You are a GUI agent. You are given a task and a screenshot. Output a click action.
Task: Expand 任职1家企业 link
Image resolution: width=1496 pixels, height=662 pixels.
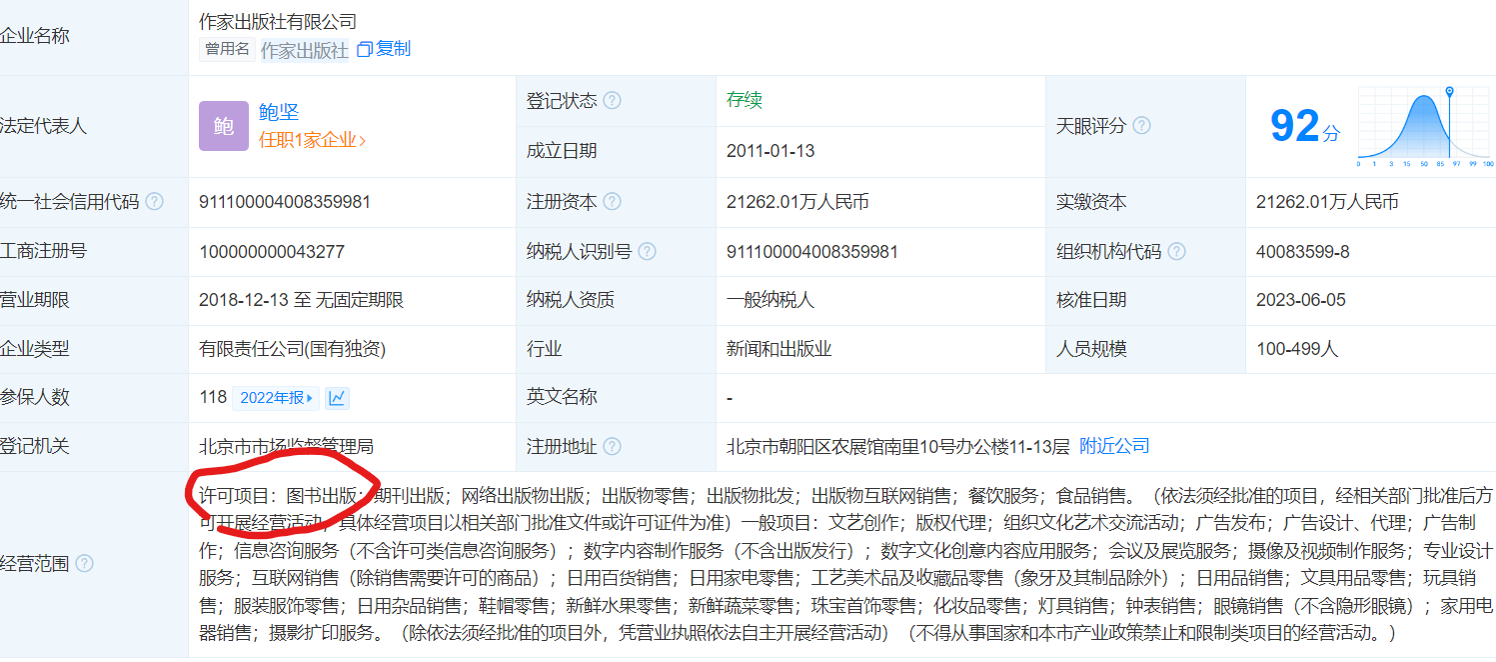point(312,140)
